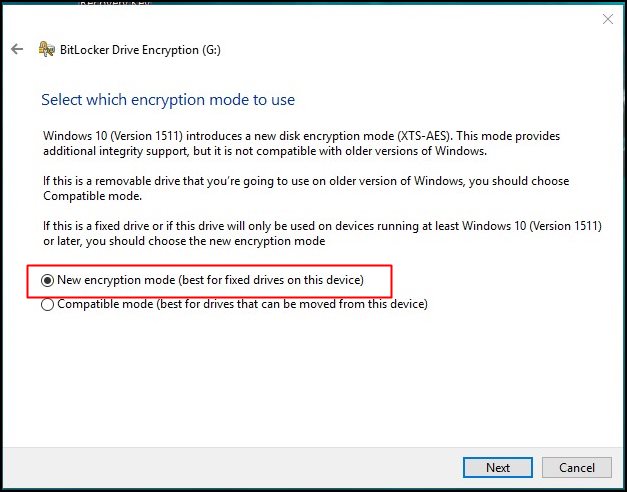
Task: Click the 'BitLocker Drive Encryption (G:)' window title
Action: click(x=140, y=50)
